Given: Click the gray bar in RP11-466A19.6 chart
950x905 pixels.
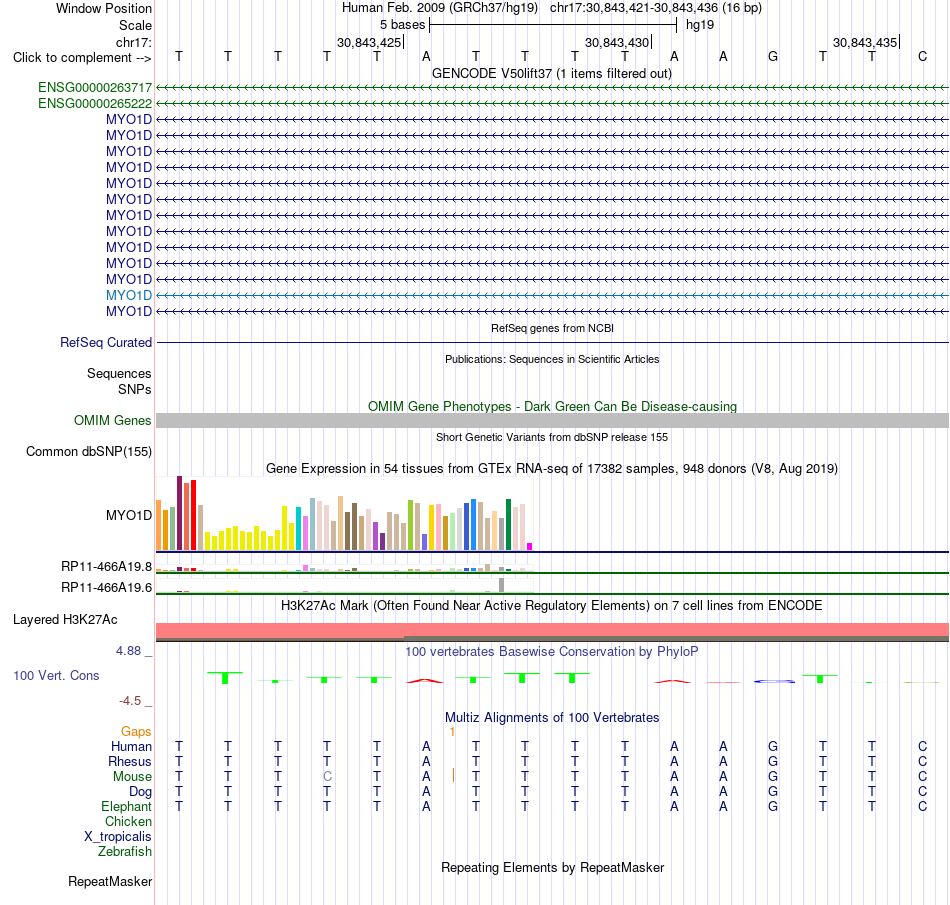Looking at the screenshot, I should 501,585.
